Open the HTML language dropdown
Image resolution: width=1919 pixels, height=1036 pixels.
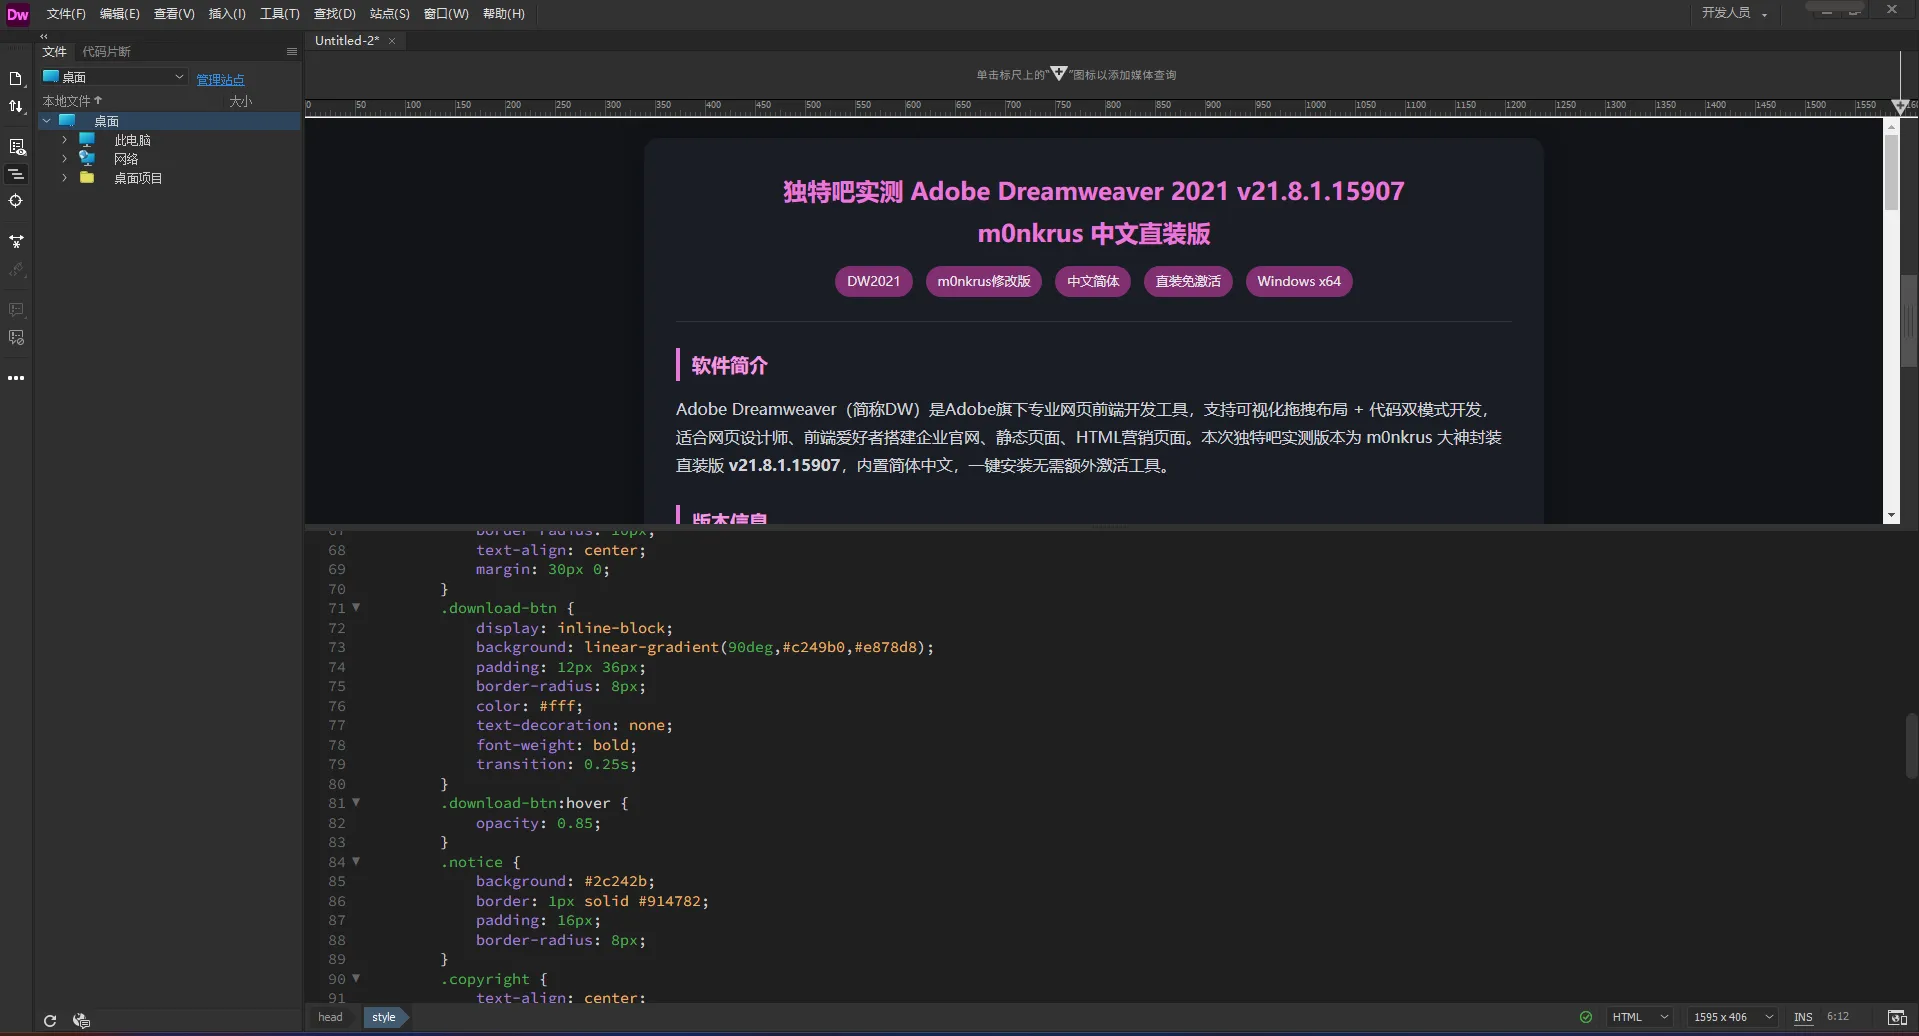pos(1638,1017)
